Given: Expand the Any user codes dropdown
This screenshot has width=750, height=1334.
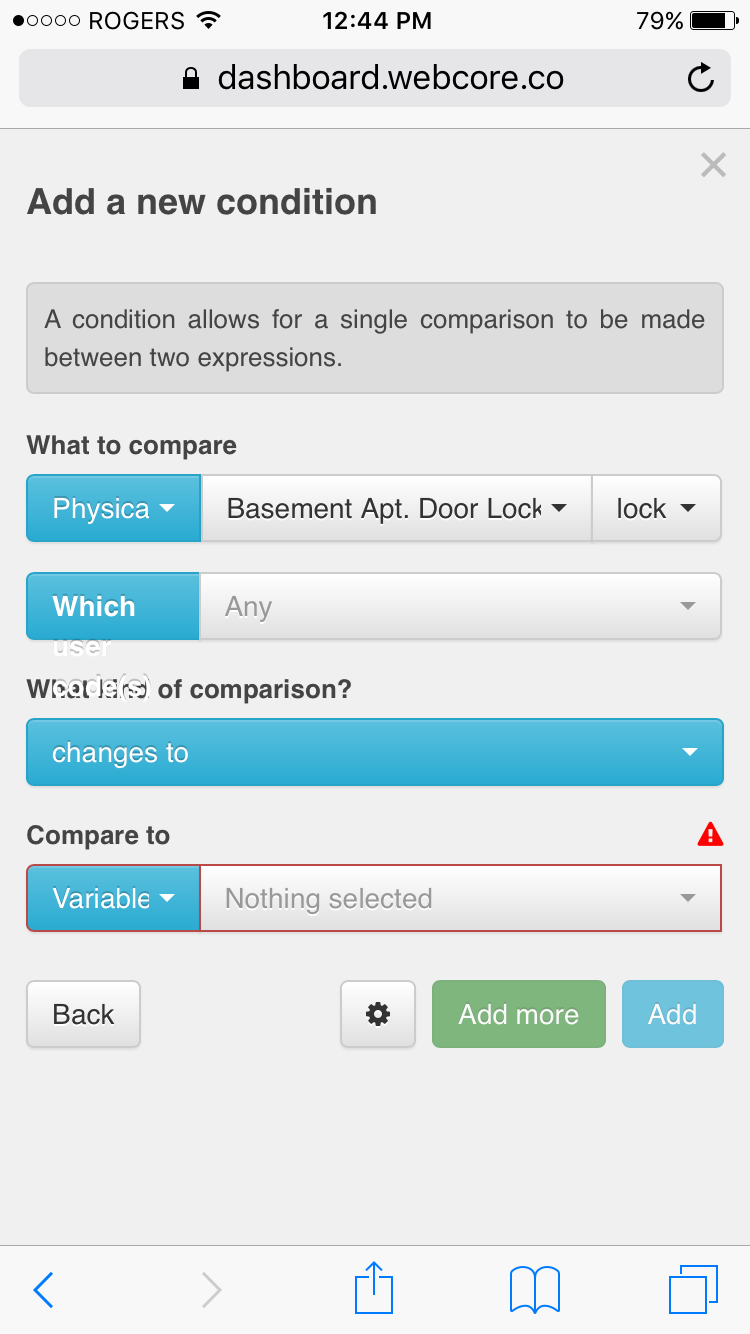Looking at the screenshot, I should coord(460,606).
